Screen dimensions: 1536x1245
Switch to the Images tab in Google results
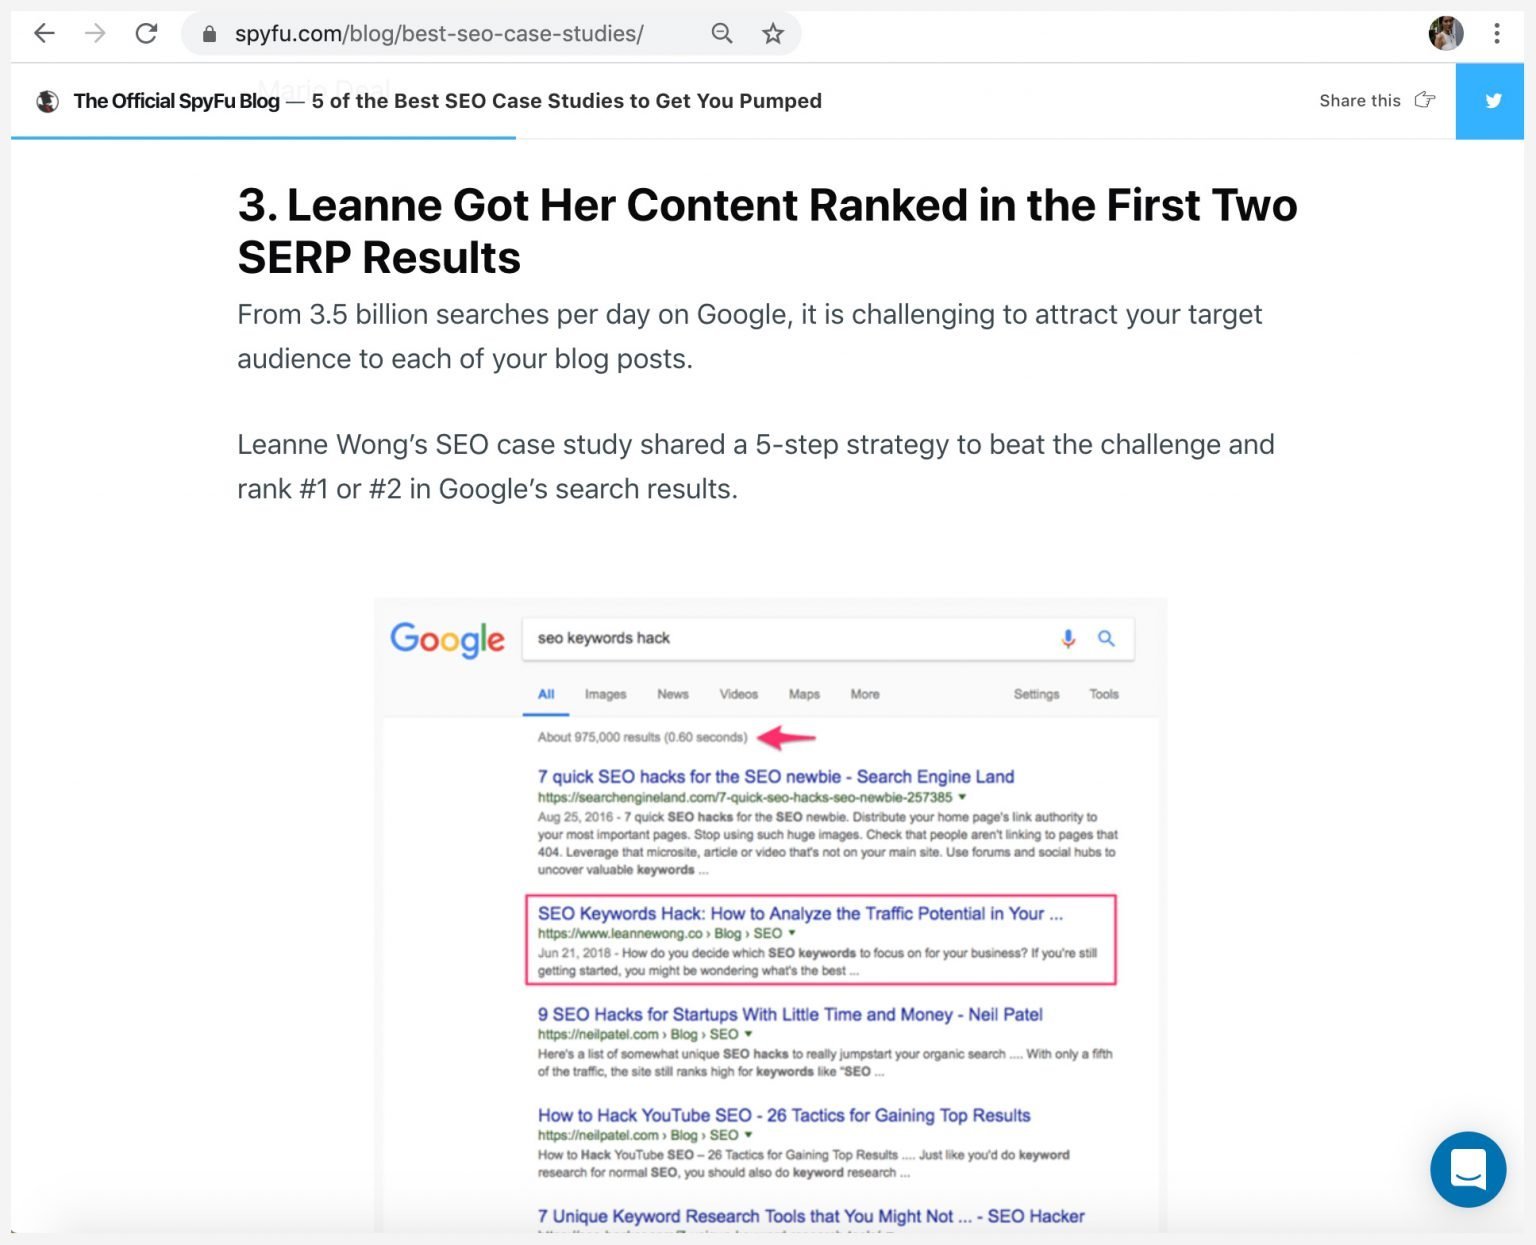(x=604, y=694)
